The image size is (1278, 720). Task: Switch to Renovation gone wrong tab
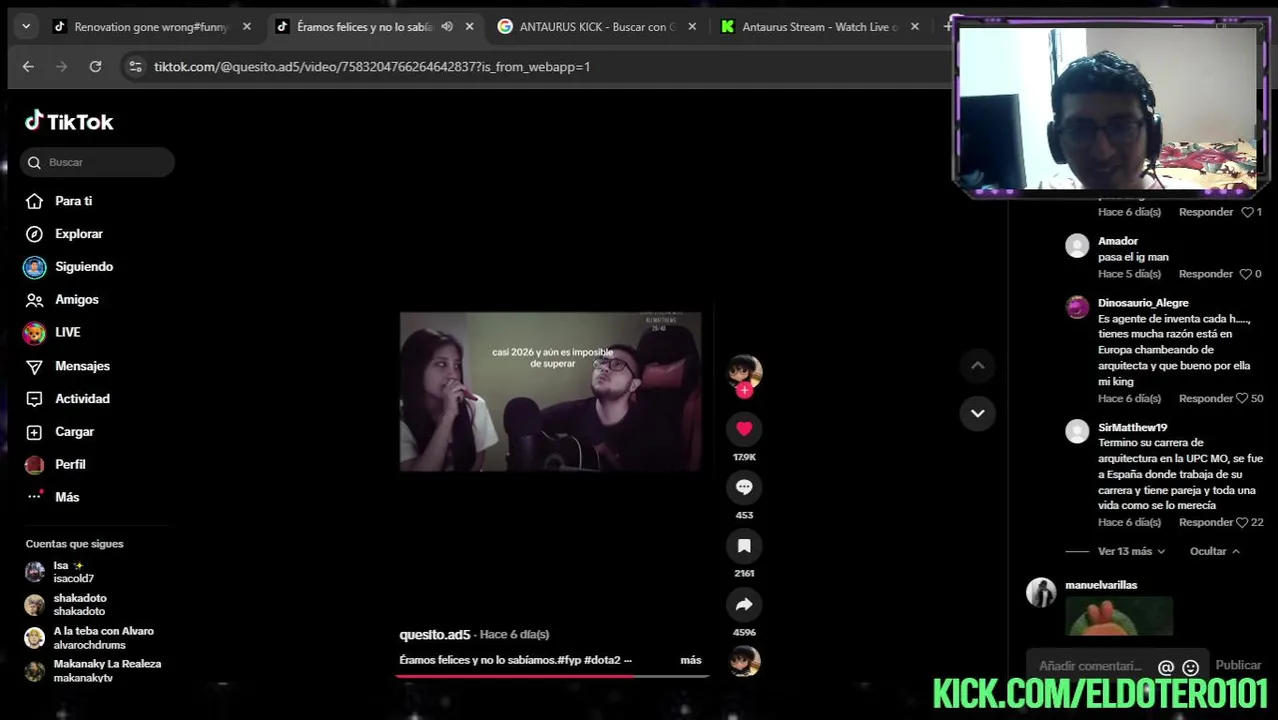pos(150,27)
